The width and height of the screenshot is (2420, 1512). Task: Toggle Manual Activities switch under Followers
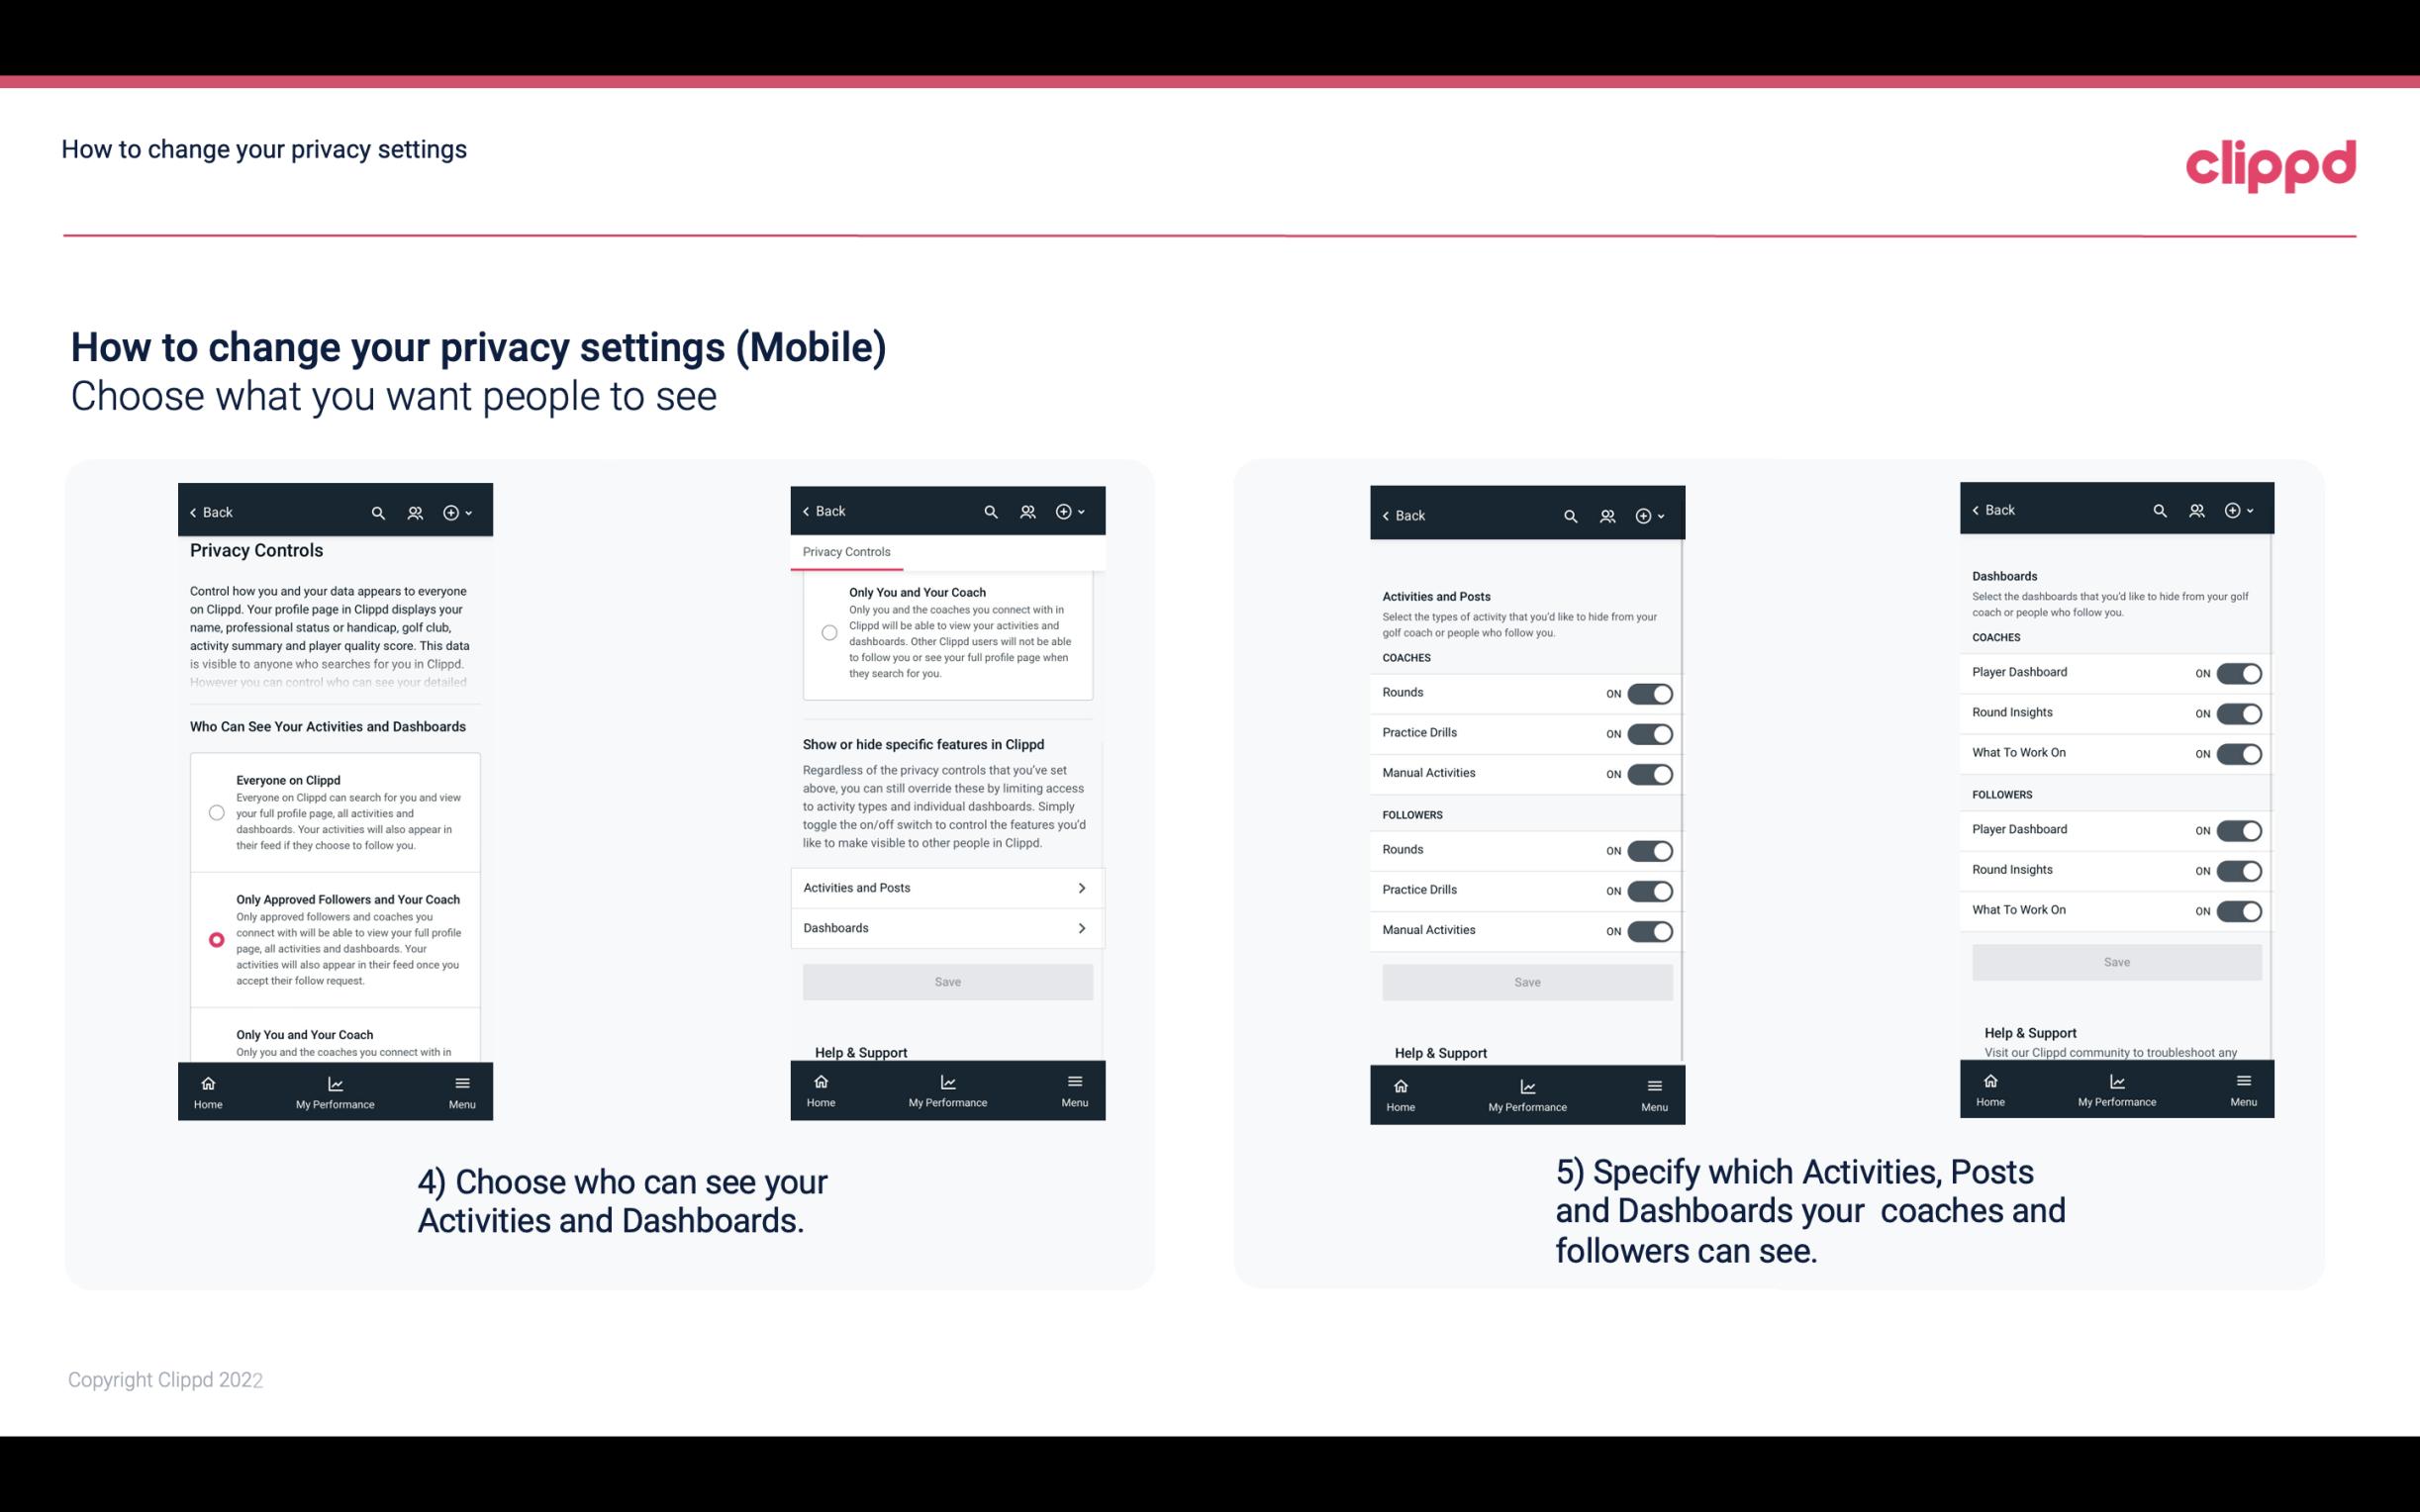click(x=1648, y=930)
